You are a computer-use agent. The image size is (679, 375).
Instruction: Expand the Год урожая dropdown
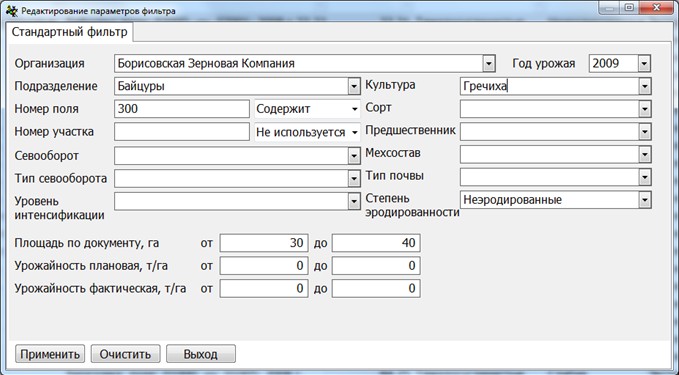point(644,64)
